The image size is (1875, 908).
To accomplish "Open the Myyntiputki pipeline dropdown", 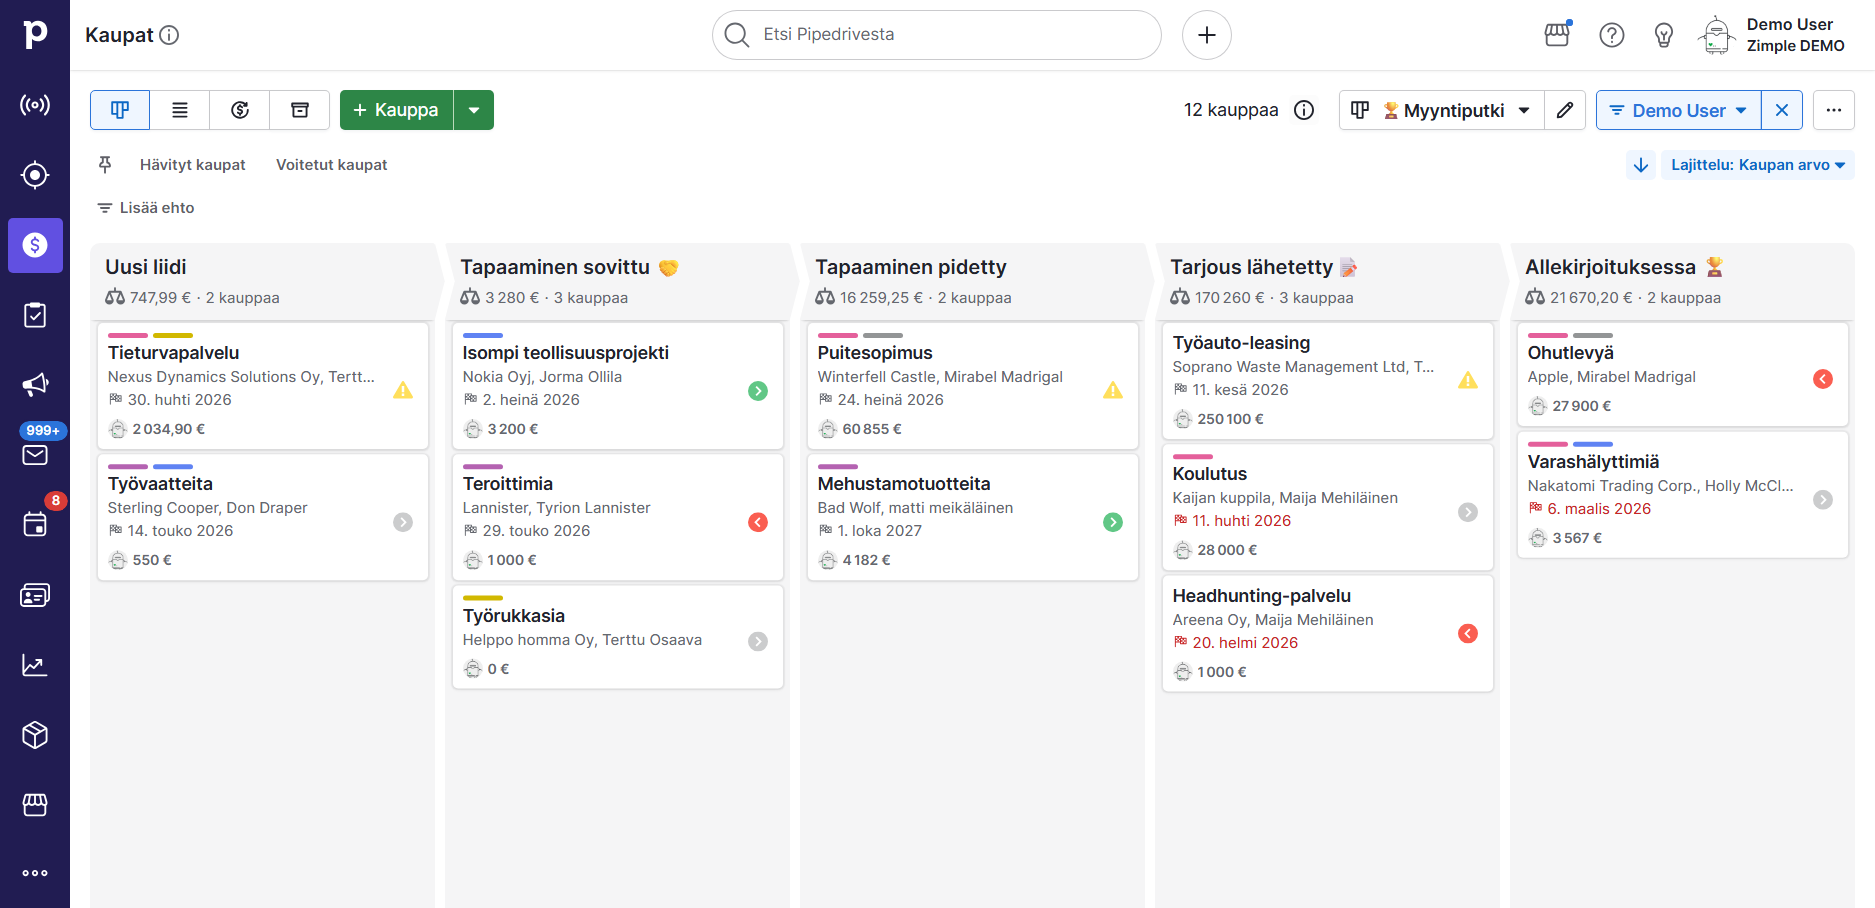I will click(x=1441, y=110).
